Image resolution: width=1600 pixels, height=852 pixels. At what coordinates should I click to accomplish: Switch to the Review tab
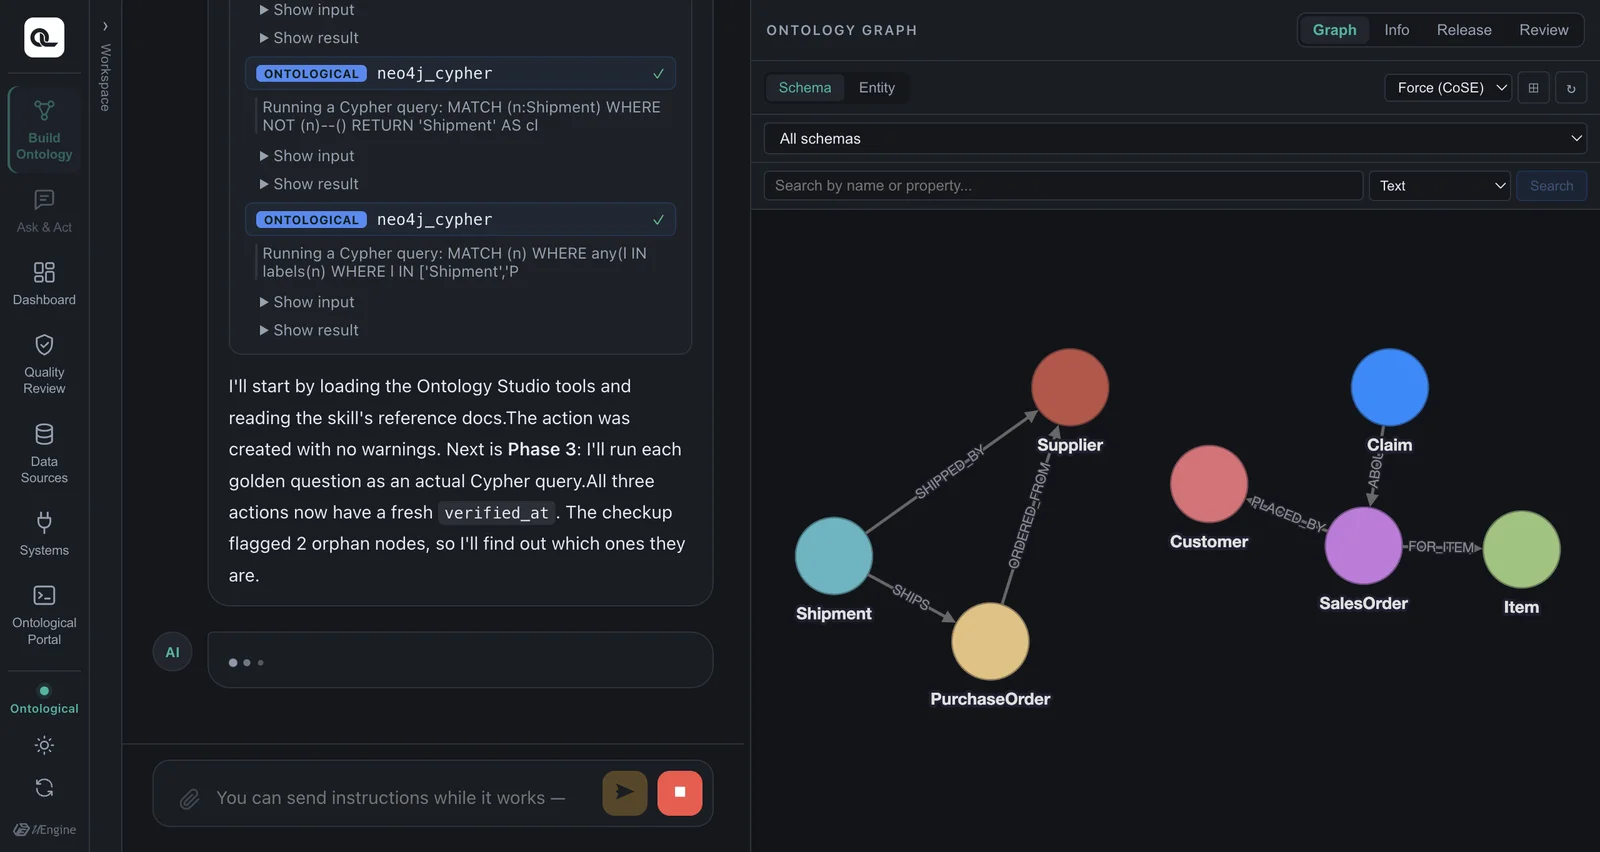[1544, 30]
